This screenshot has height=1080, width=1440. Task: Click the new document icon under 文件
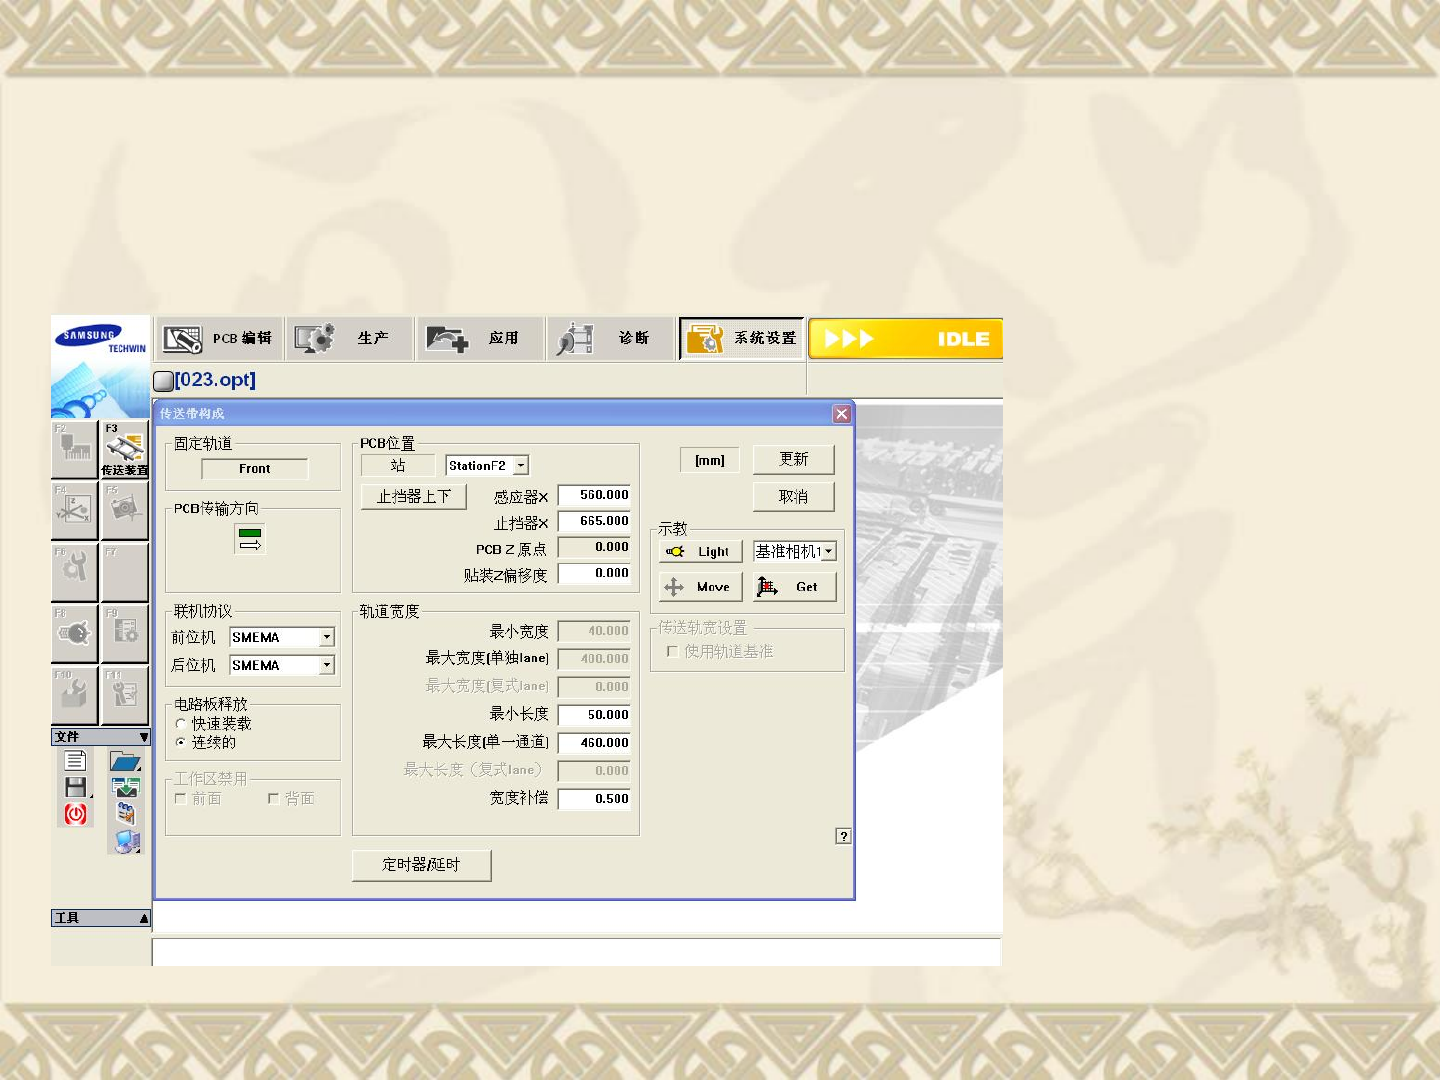click(x=76, y=761)
